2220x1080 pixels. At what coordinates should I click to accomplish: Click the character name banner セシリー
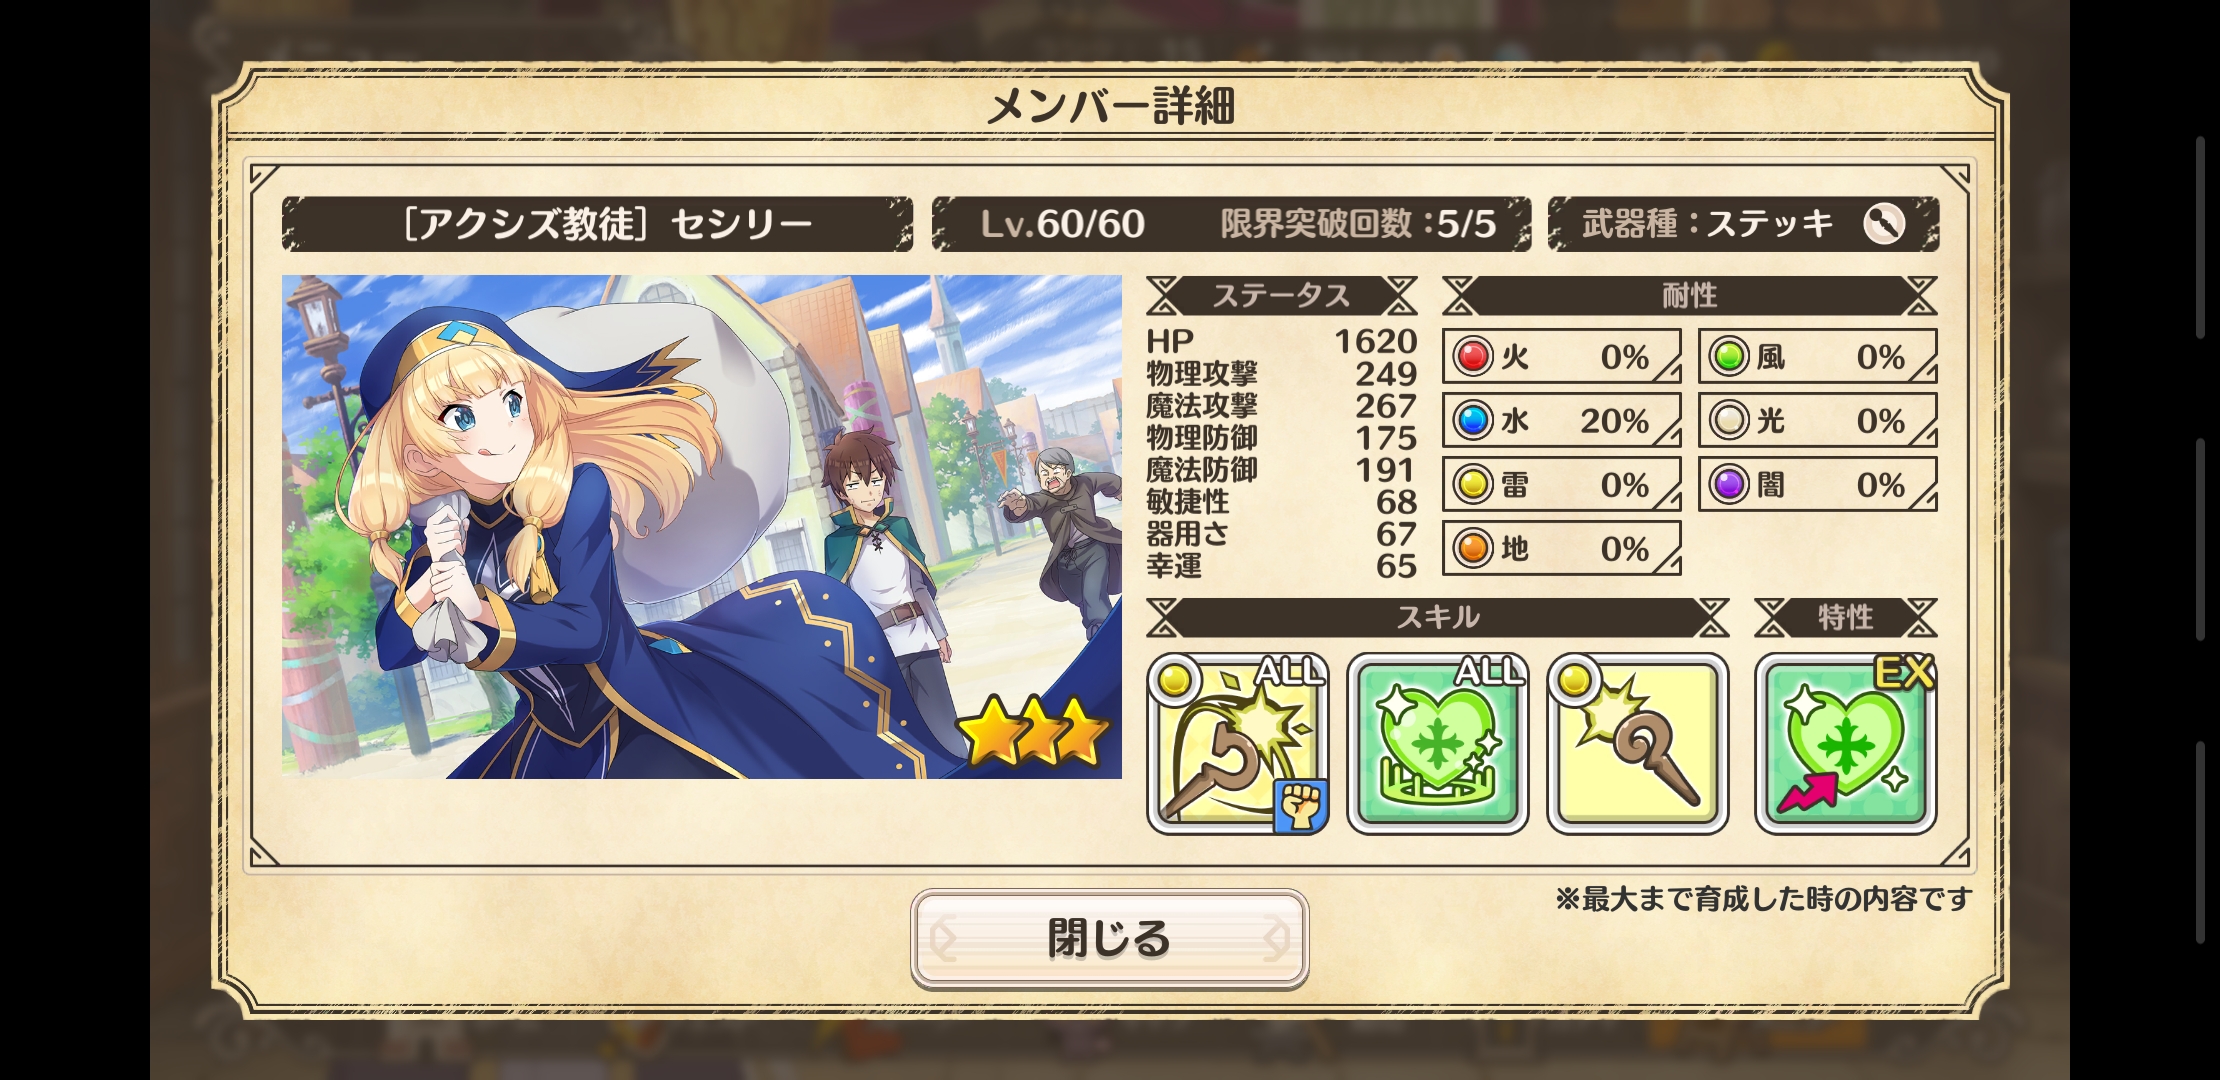pyautogui.click(x=597, y=223)
